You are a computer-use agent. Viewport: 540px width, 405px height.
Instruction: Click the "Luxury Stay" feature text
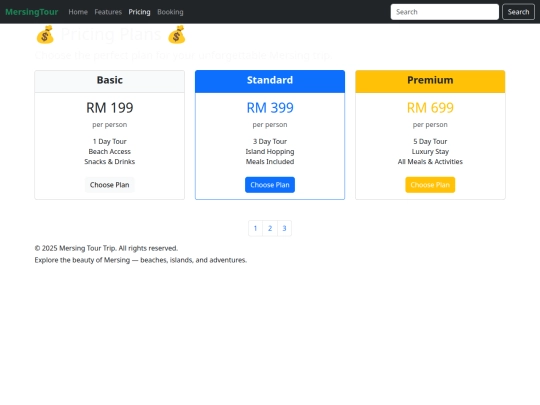[x=430, y=152]
